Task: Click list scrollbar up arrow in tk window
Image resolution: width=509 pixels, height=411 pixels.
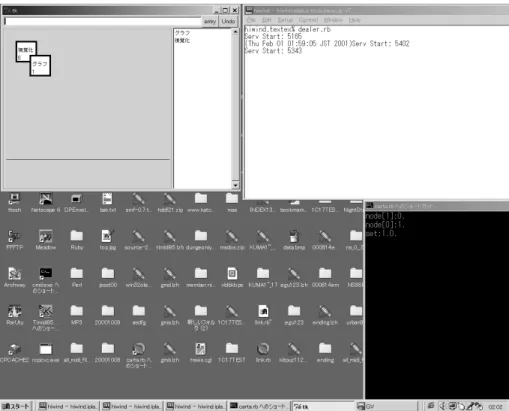Action: [235, 32]
